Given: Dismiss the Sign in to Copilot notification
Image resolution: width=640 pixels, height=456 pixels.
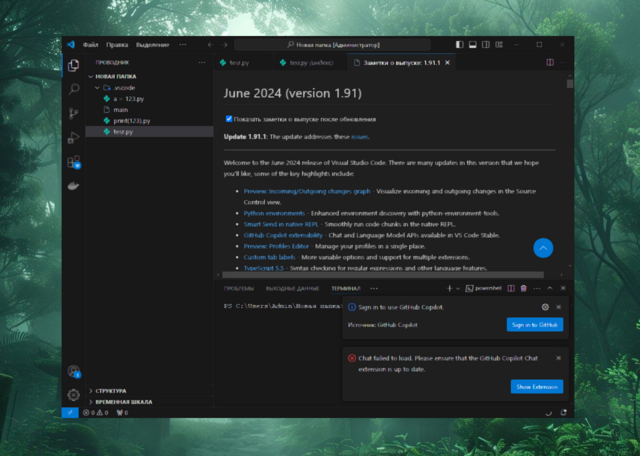Looking at the screenshot, I should coord(558,307).
